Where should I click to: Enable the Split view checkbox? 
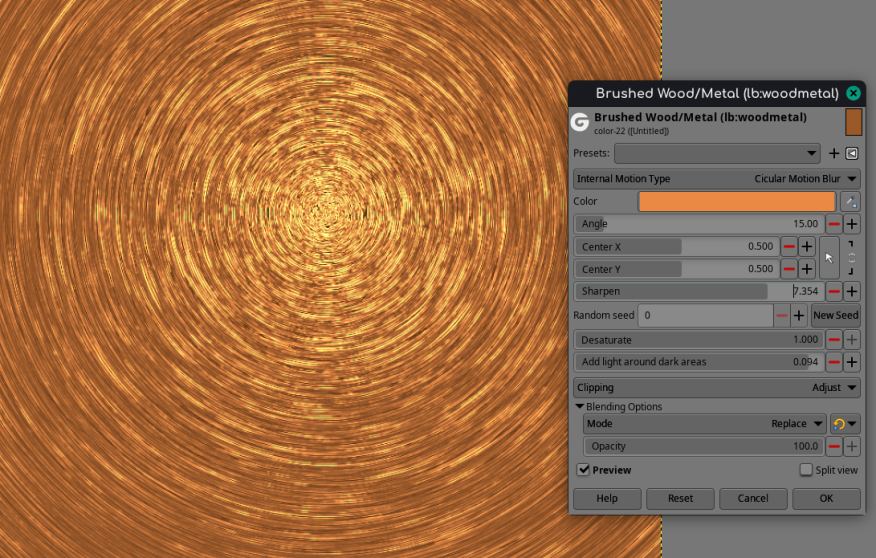(x=806, y=470)
